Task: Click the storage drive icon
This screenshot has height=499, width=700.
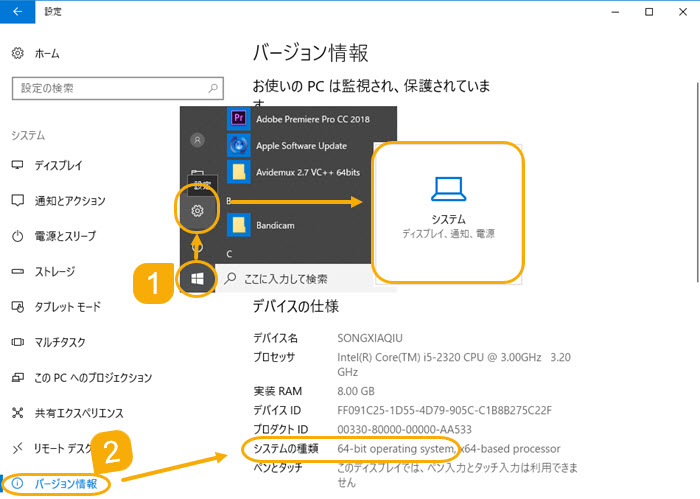Action: [x=17, y=271]
